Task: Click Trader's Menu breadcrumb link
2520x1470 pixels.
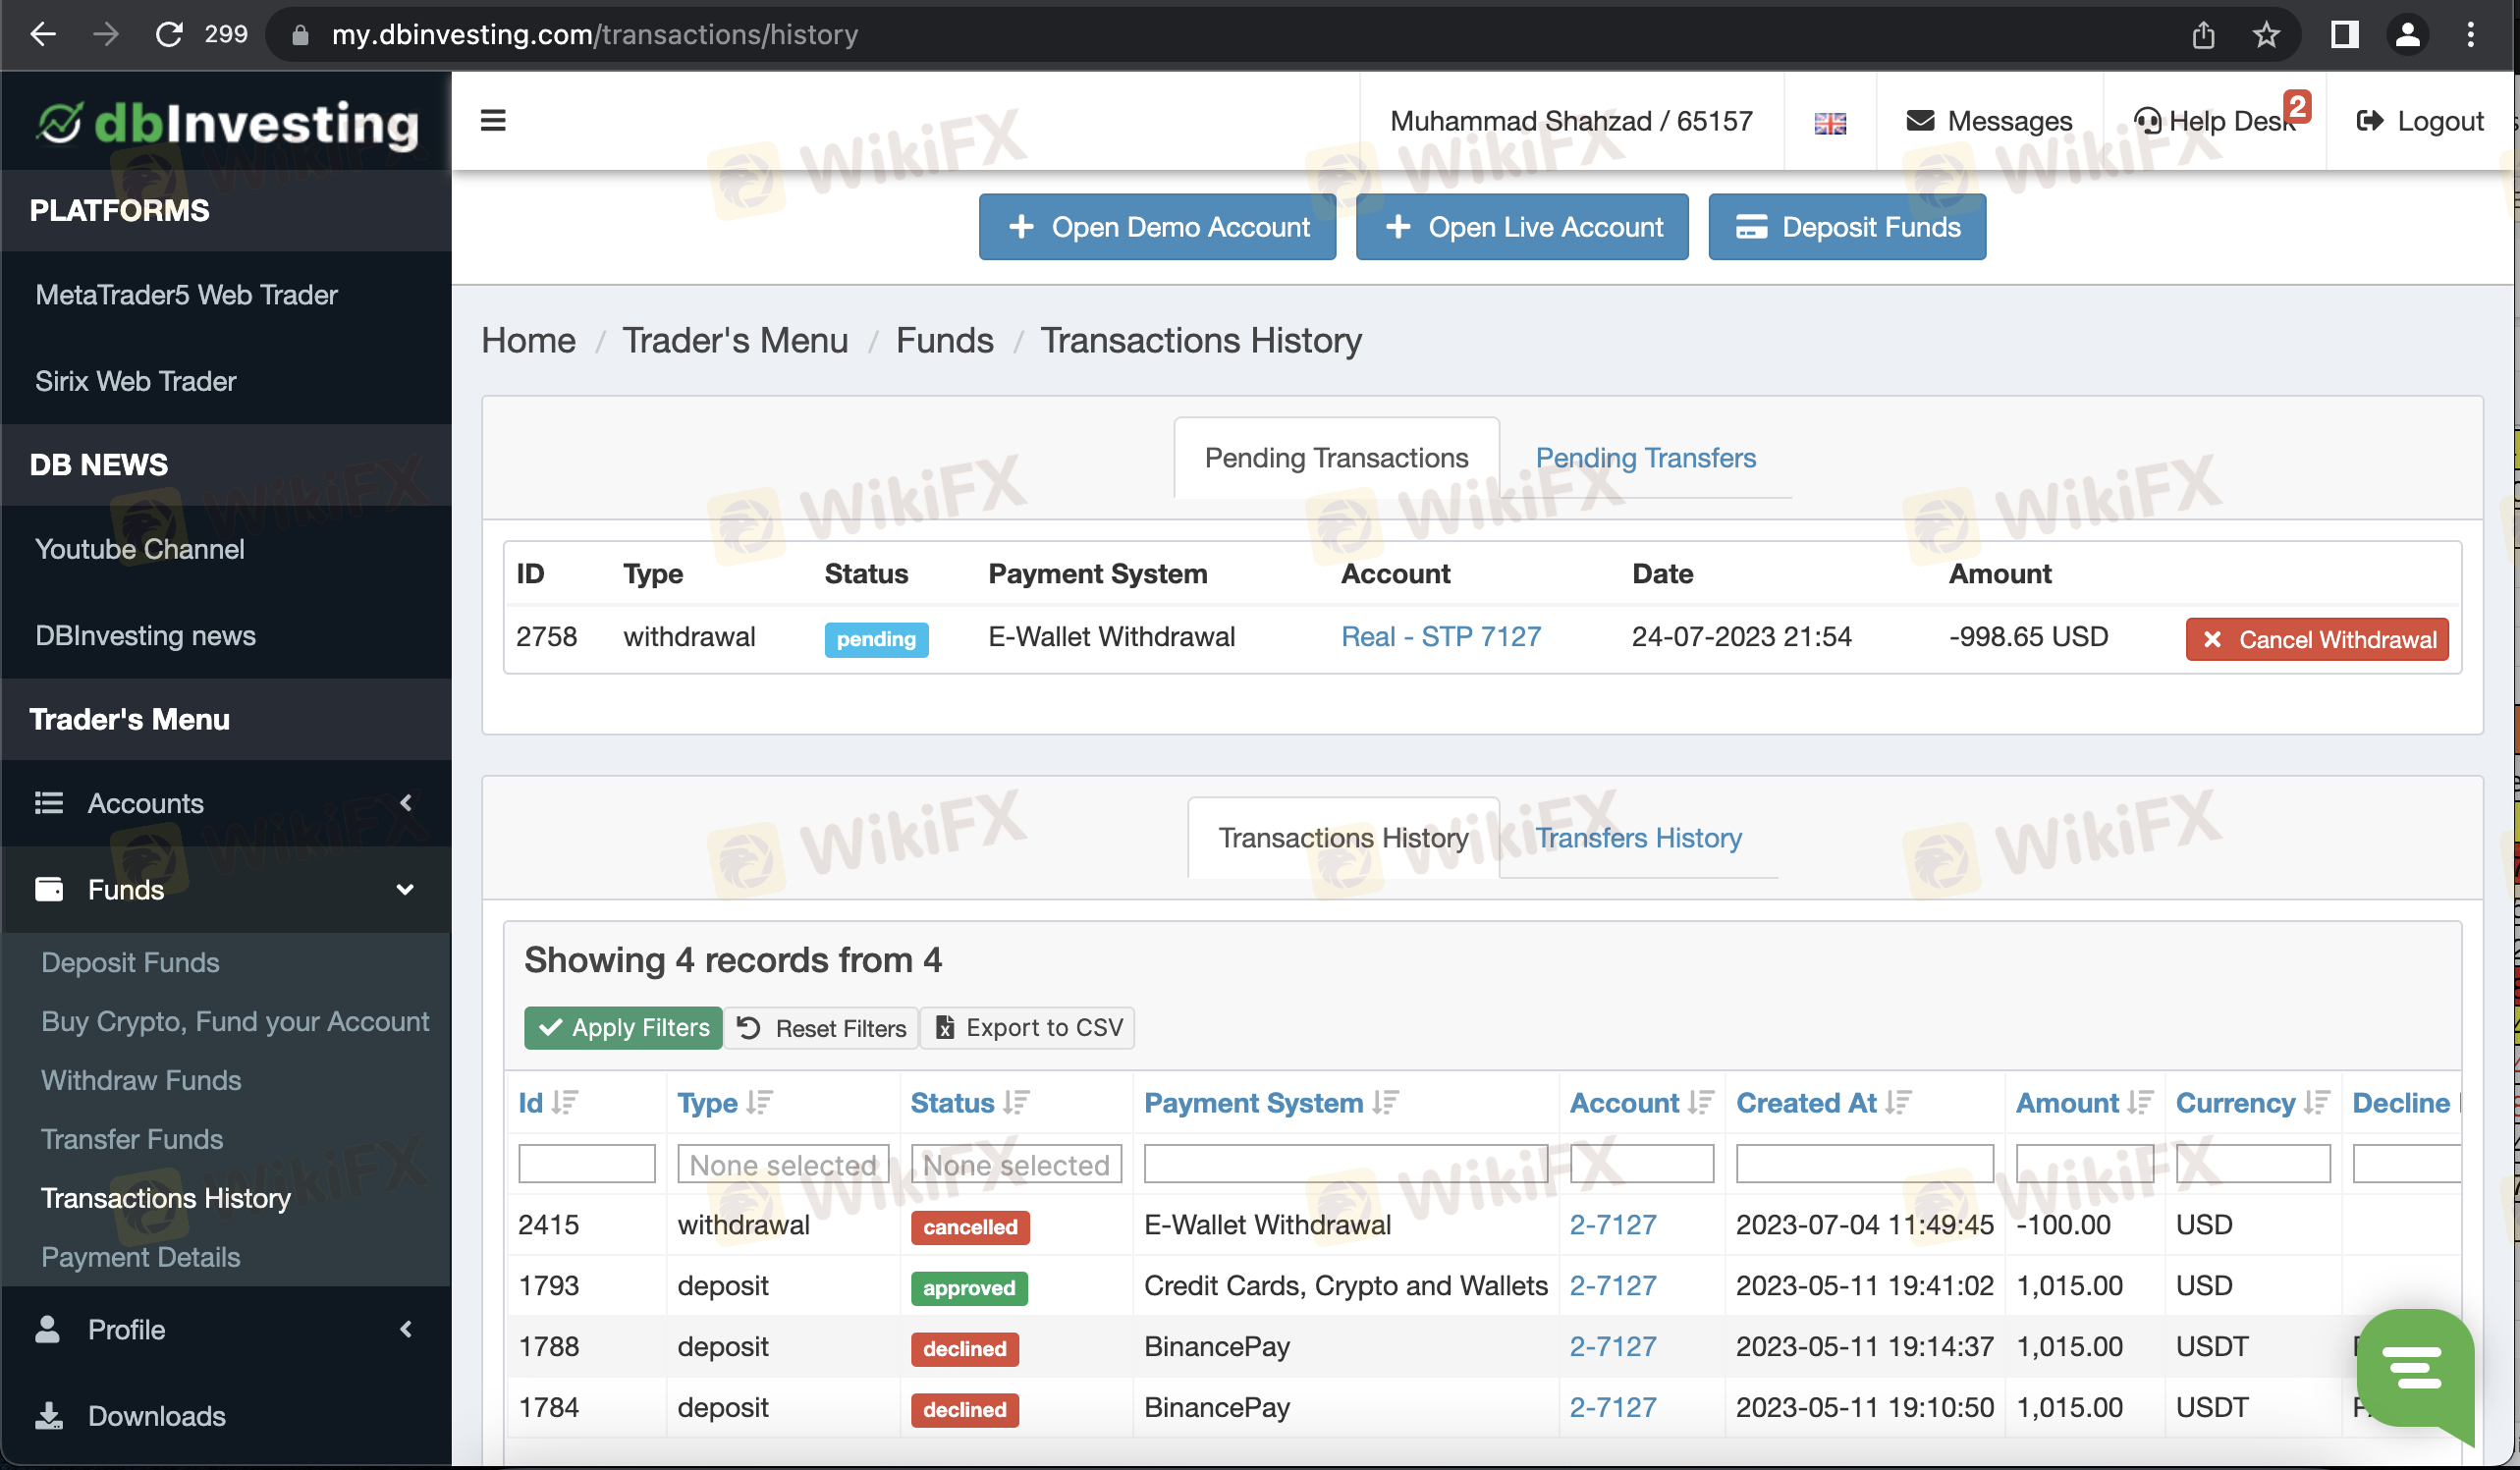Action: [735, 340]
